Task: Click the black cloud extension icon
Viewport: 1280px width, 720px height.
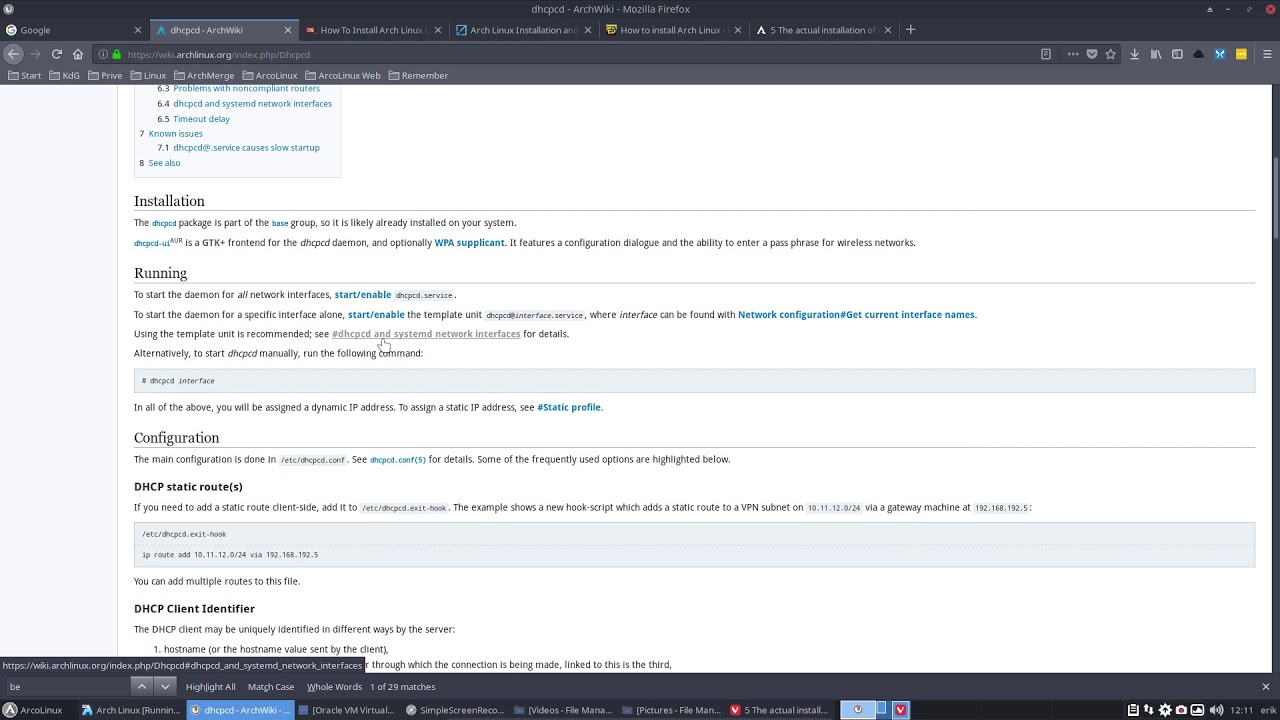Action: pyautogui.click(x=1199, y=54)
